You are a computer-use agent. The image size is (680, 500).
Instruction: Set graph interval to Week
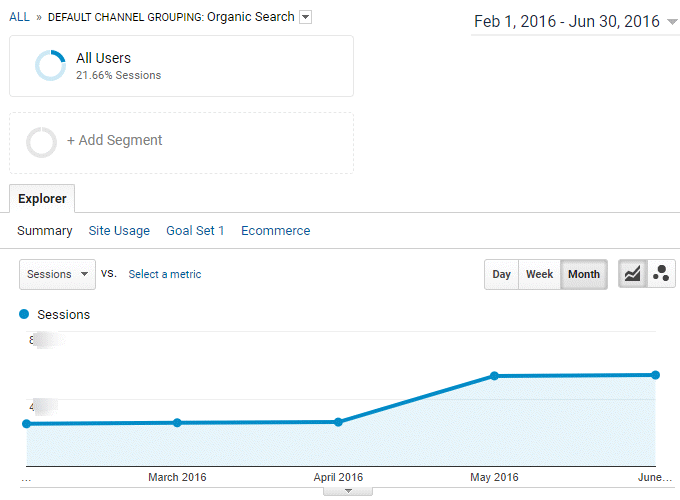(539, 274)
